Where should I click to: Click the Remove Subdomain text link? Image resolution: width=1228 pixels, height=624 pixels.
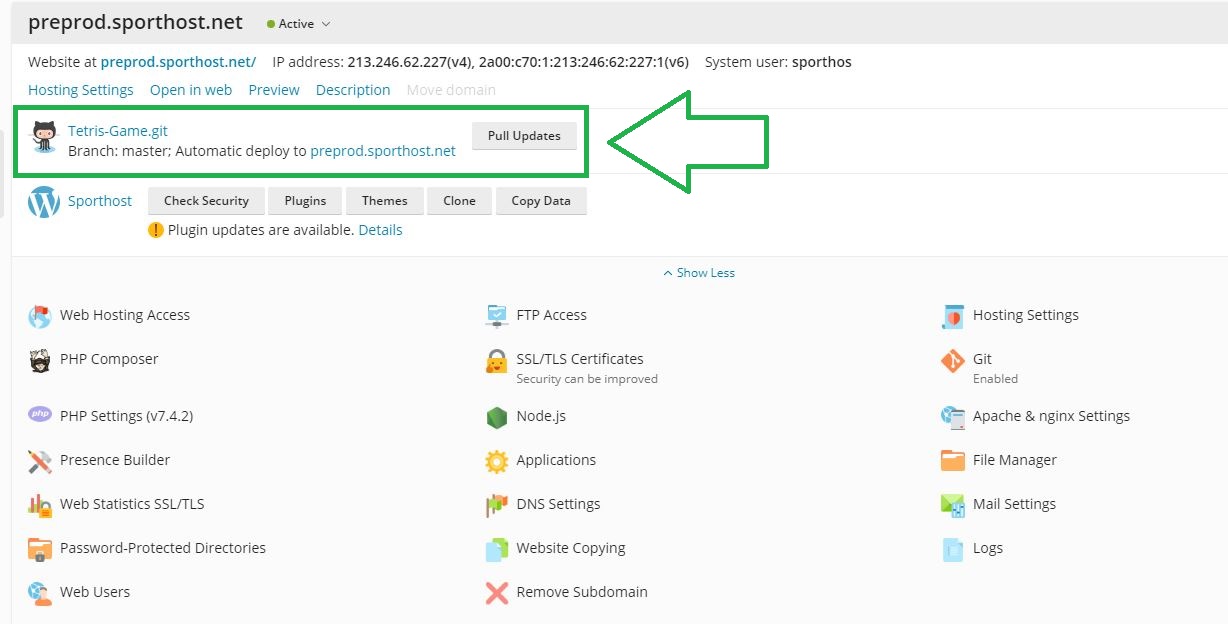pyautogui.click(x=582, y=592)
